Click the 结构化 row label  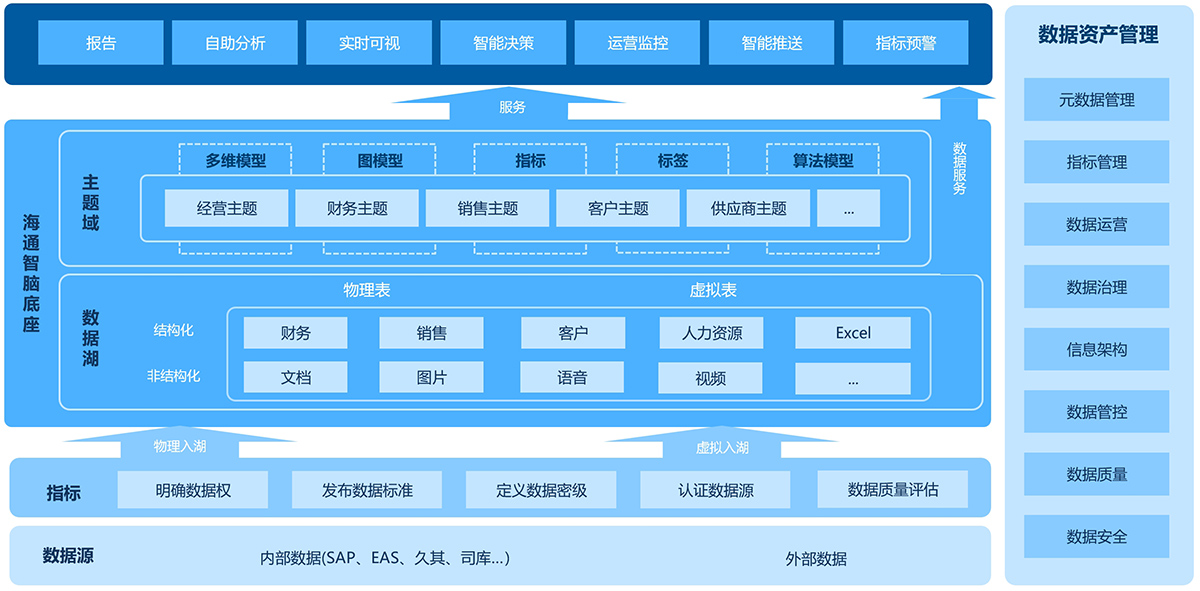tap(173, 329)
